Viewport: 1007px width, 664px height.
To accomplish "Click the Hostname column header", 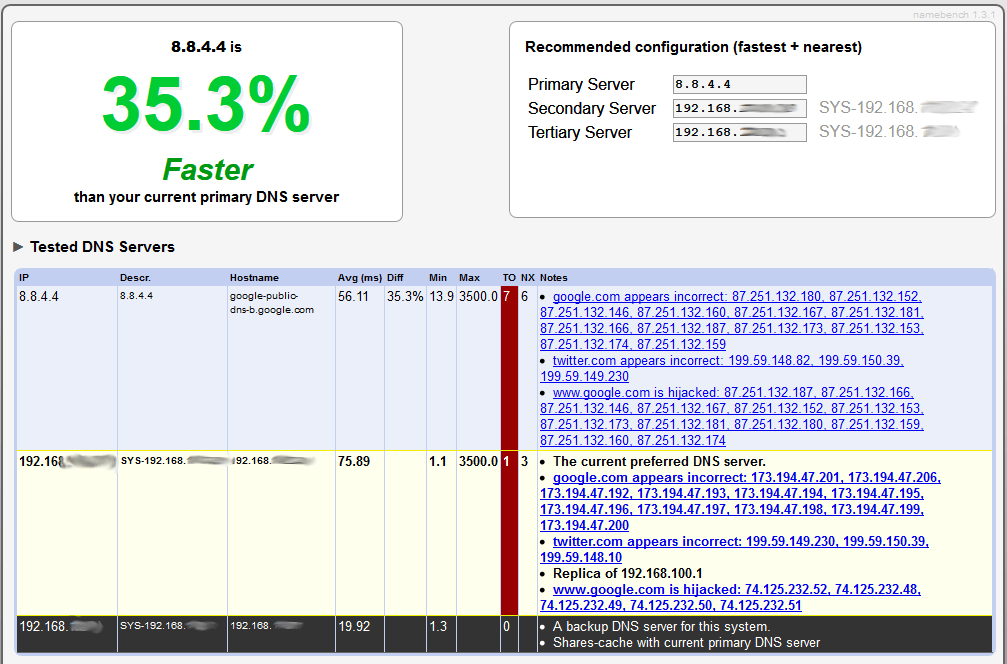I will (x=254, y=277).
